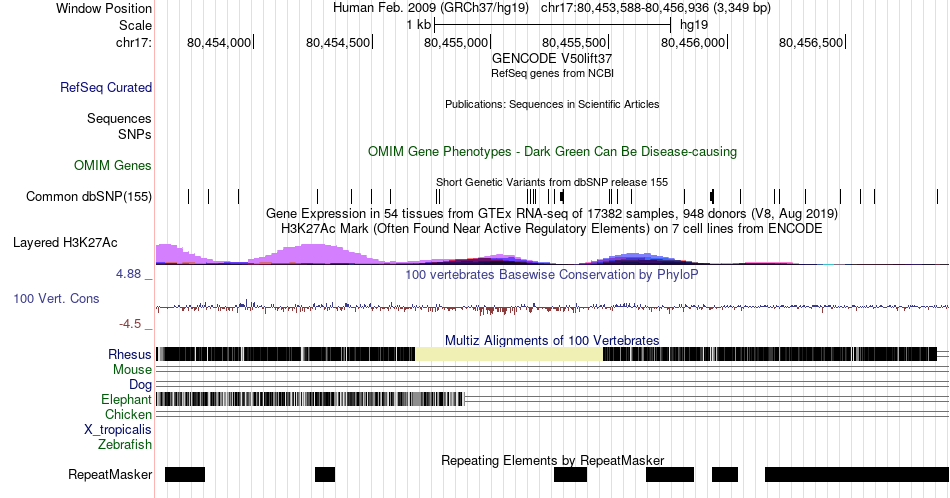Click Publications: Sequences in Scientific Articles title
The width and height of the screenshot is (950, 498).
552,104
